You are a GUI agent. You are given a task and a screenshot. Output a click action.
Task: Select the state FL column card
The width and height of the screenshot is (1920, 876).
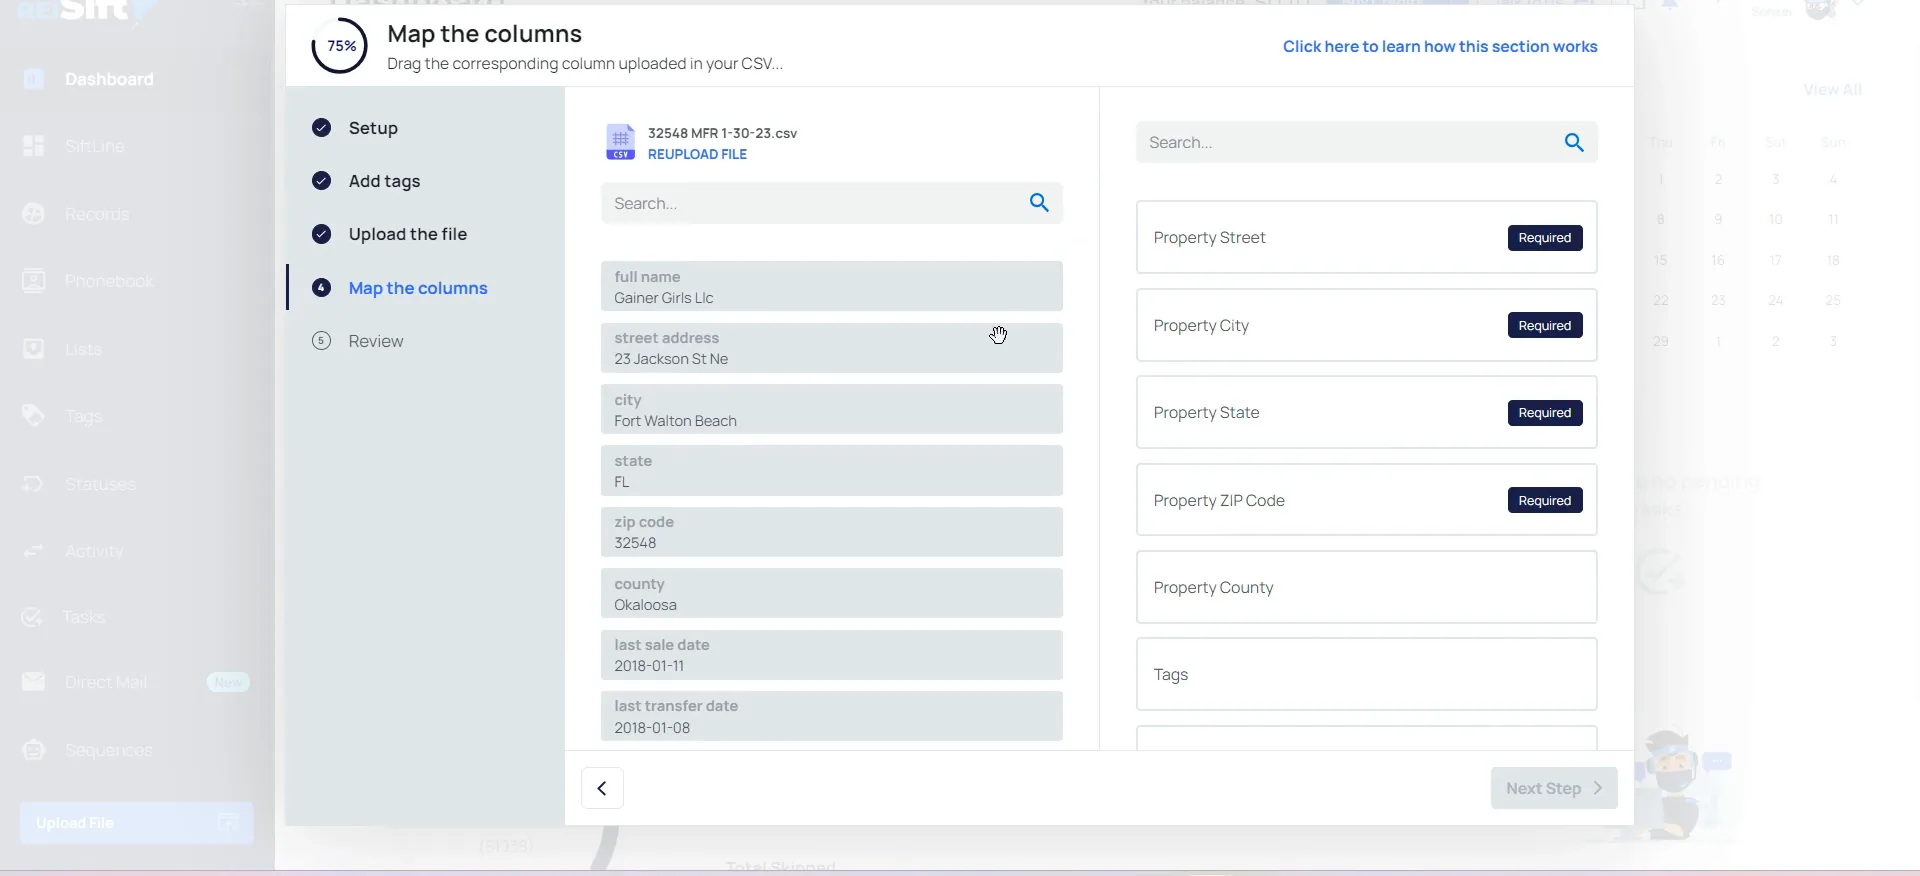(x=832, y=471)
